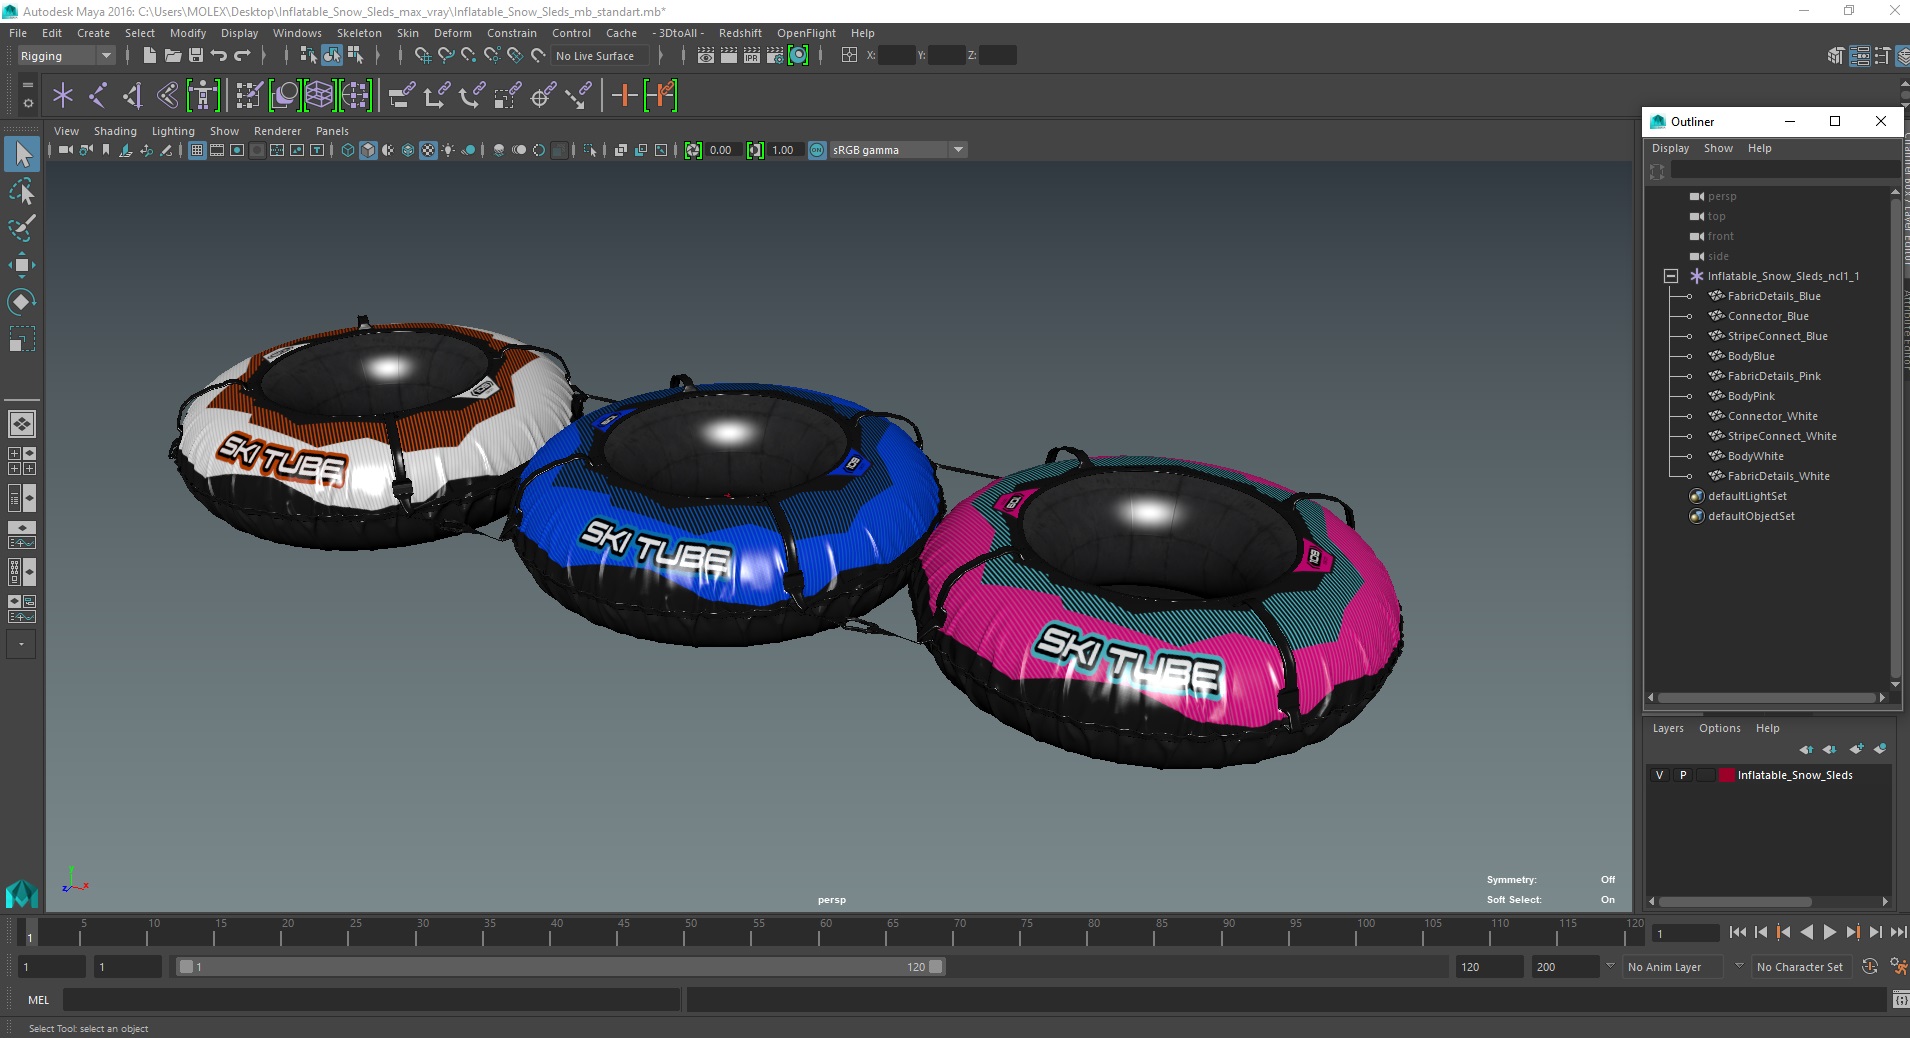Step forward one frame
The width and height of the screenshot is (1910, 1038).
coord(1875,932)
